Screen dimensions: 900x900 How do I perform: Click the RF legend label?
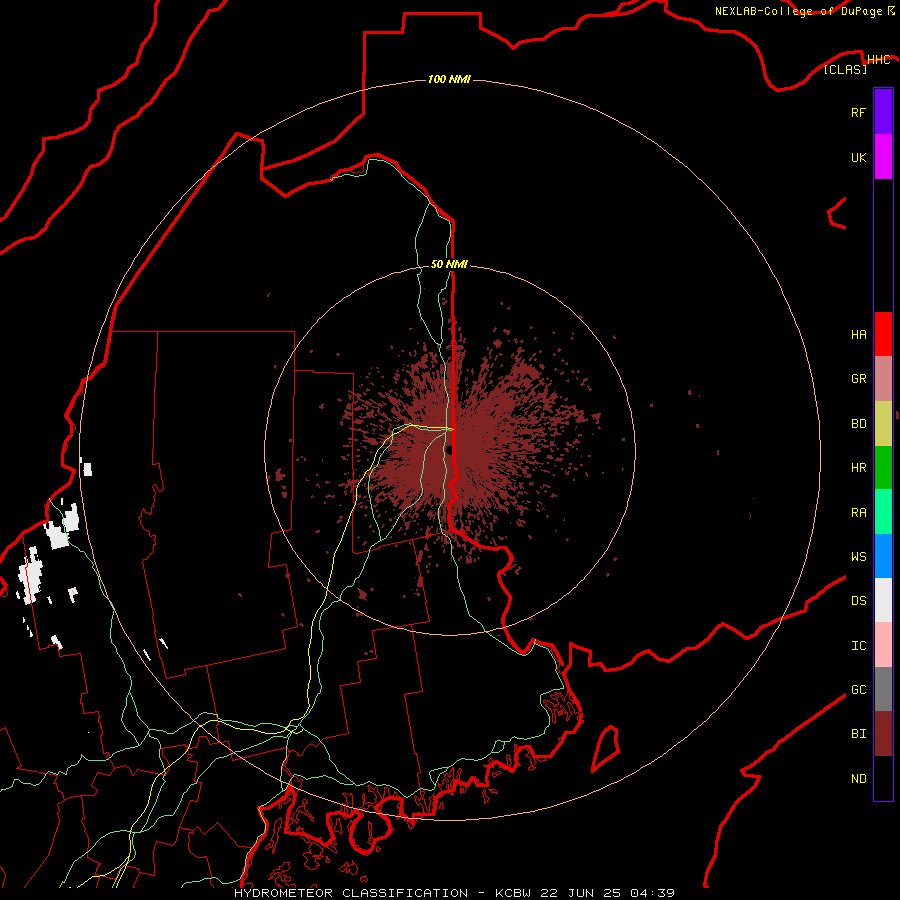[858, 112]
